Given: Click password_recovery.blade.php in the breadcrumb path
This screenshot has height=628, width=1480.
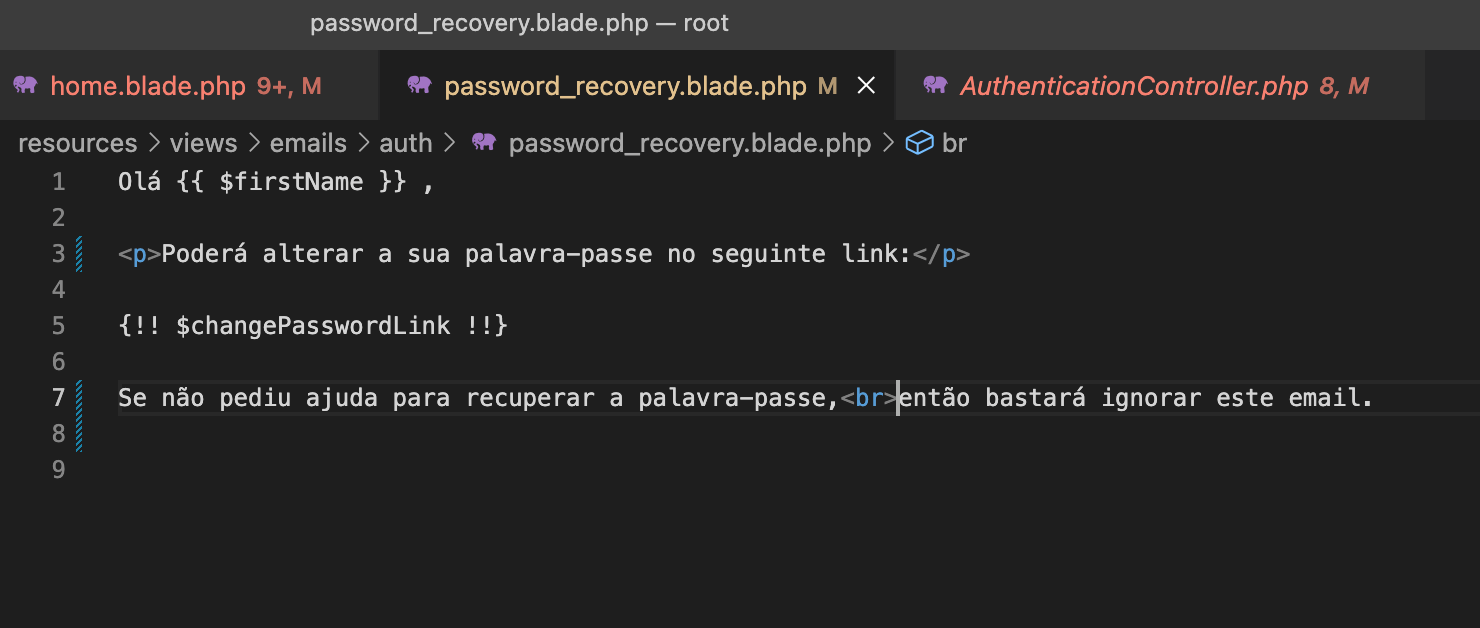Looking at the screenshot, I should (x=690, y=142).
